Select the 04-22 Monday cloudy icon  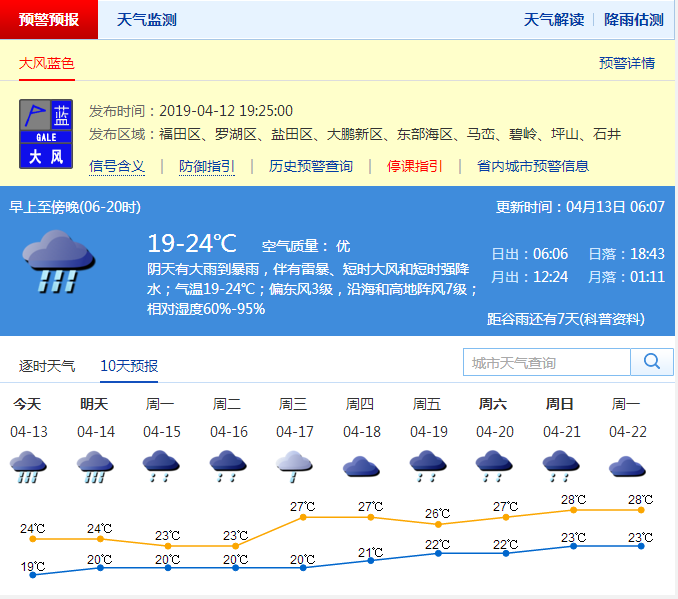pos(626,466)
